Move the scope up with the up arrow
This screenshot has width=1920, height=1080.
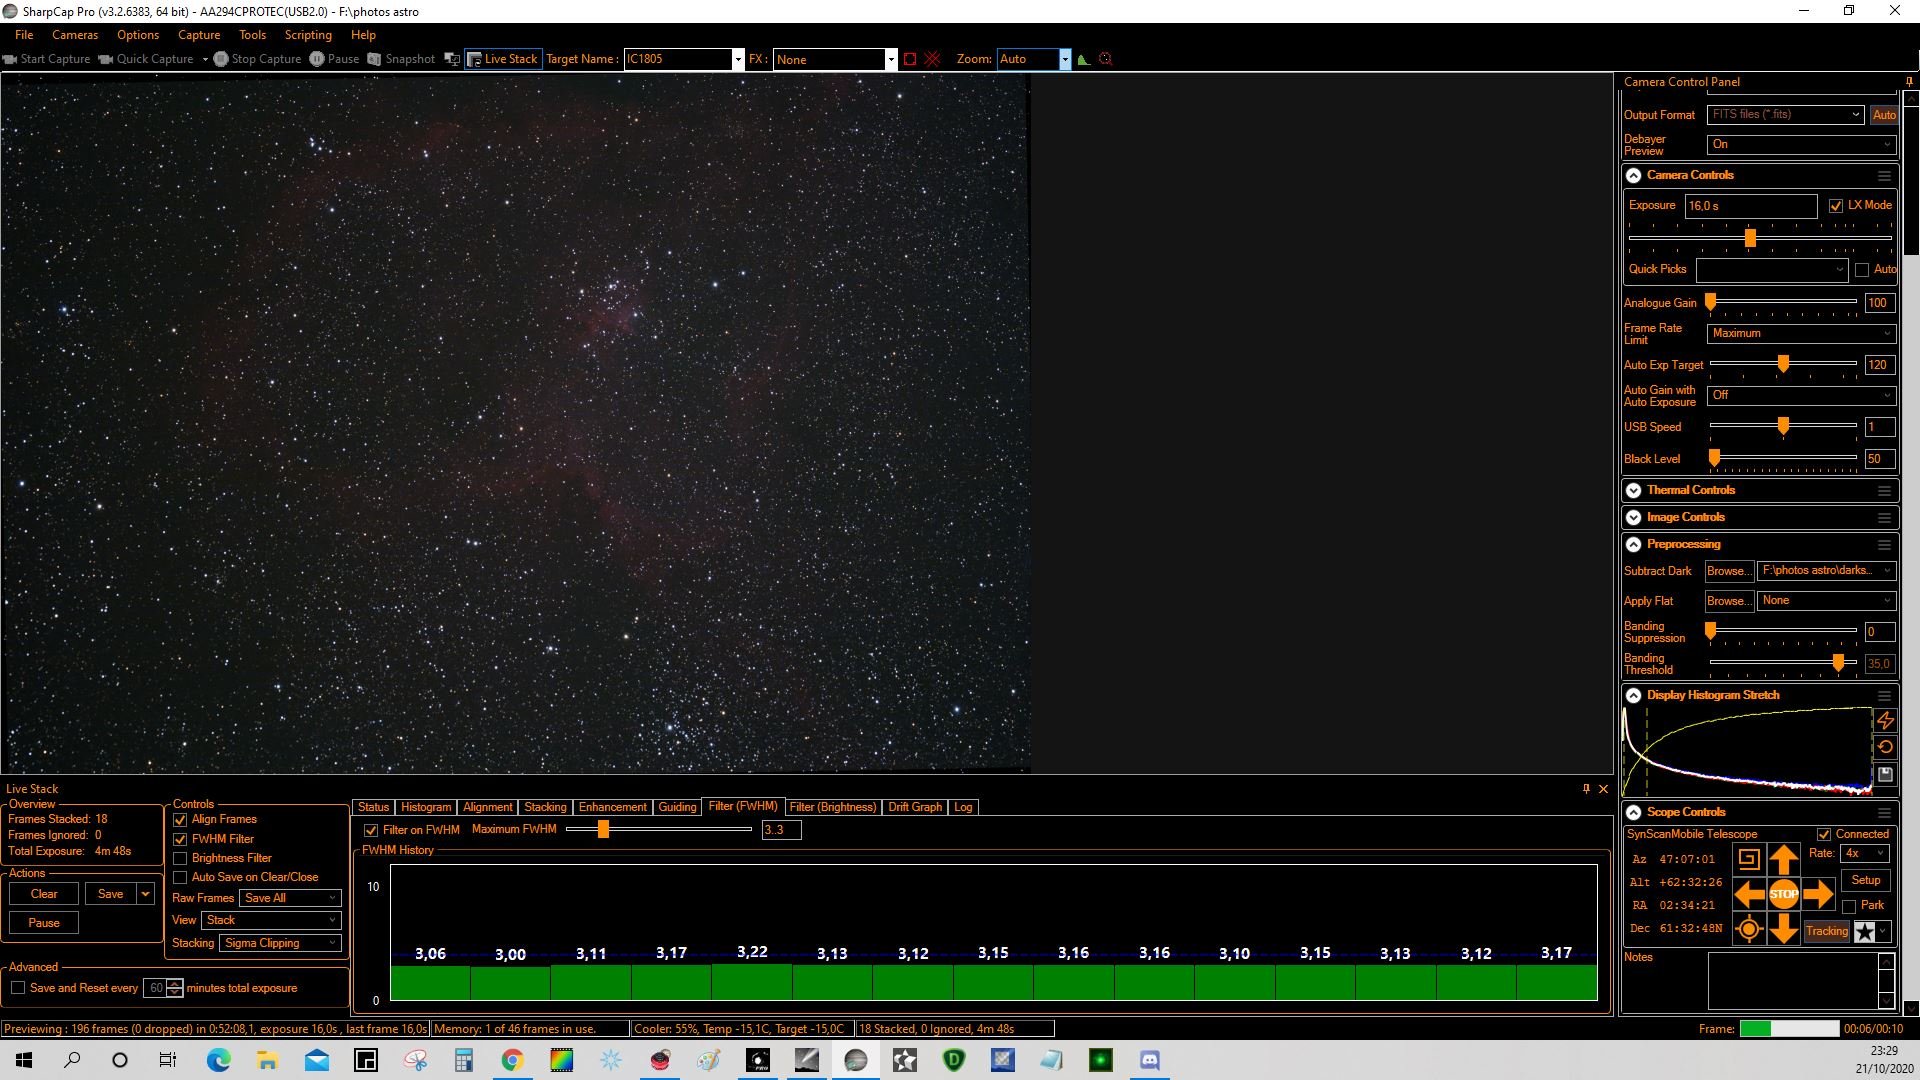tap(1783, 860)
